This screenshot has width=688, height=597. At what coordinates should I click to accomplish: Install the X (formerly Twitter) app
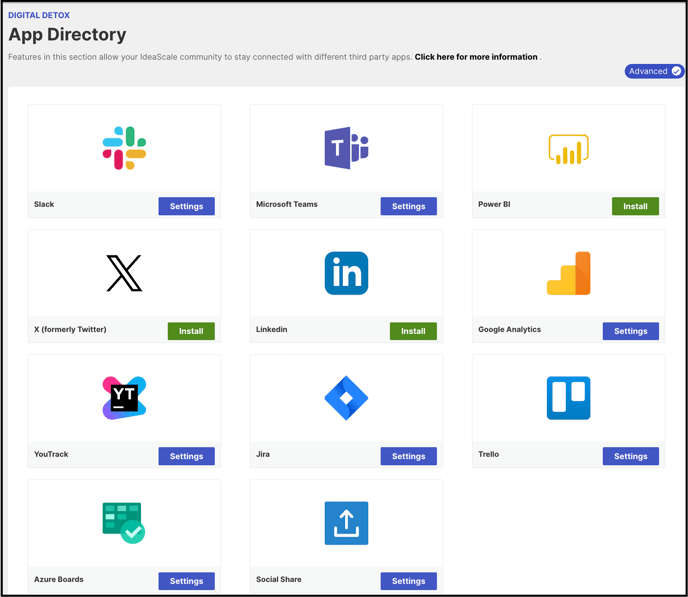[x=191, y=331]
